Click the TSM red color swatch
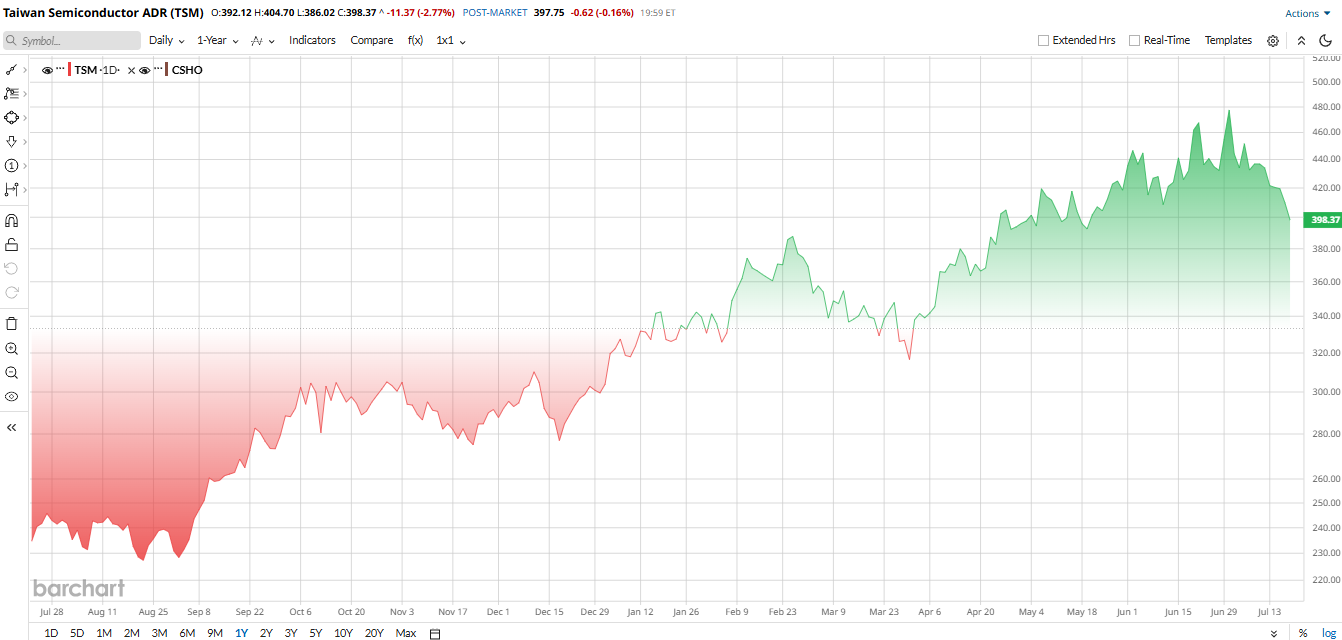1342x640 pixels. pos(69,70)
